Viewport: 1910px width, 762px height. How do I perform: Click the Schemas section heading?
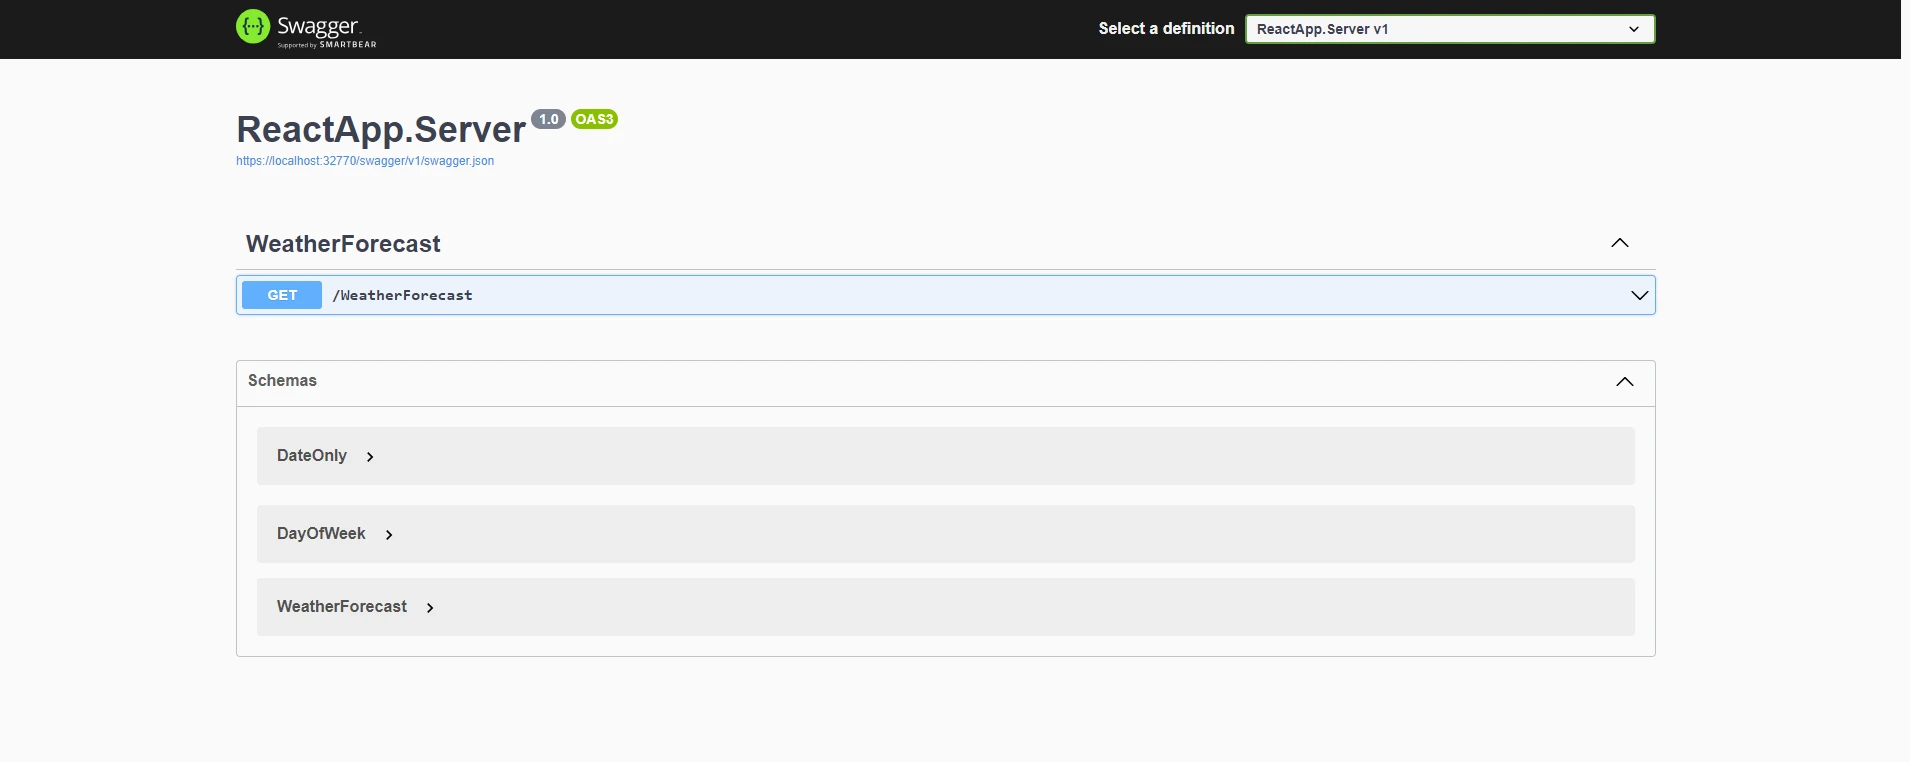pyautogui.click(x=282, y=381)
